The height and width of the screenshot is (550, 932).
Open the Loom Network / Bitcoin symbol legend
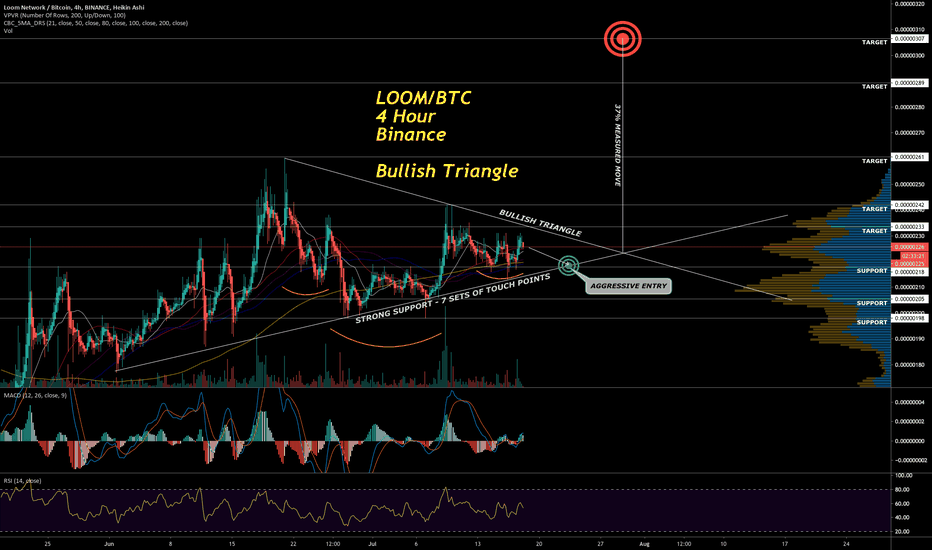point(74,8)
